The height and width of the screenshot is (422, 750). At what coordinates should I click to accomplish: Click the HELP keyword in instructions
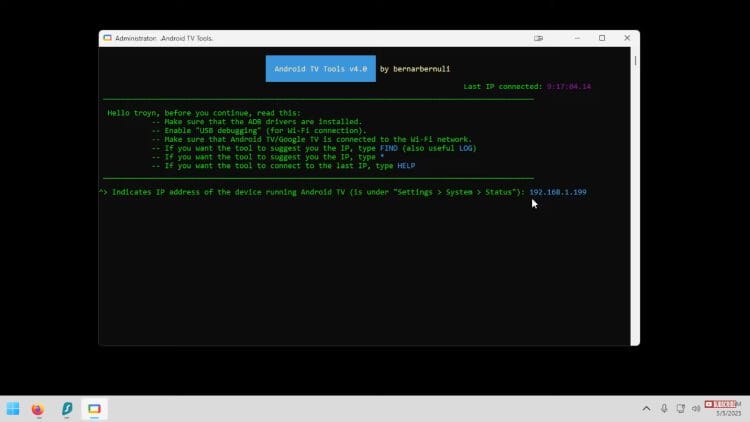pyautogui.click(x=406, y=166)
